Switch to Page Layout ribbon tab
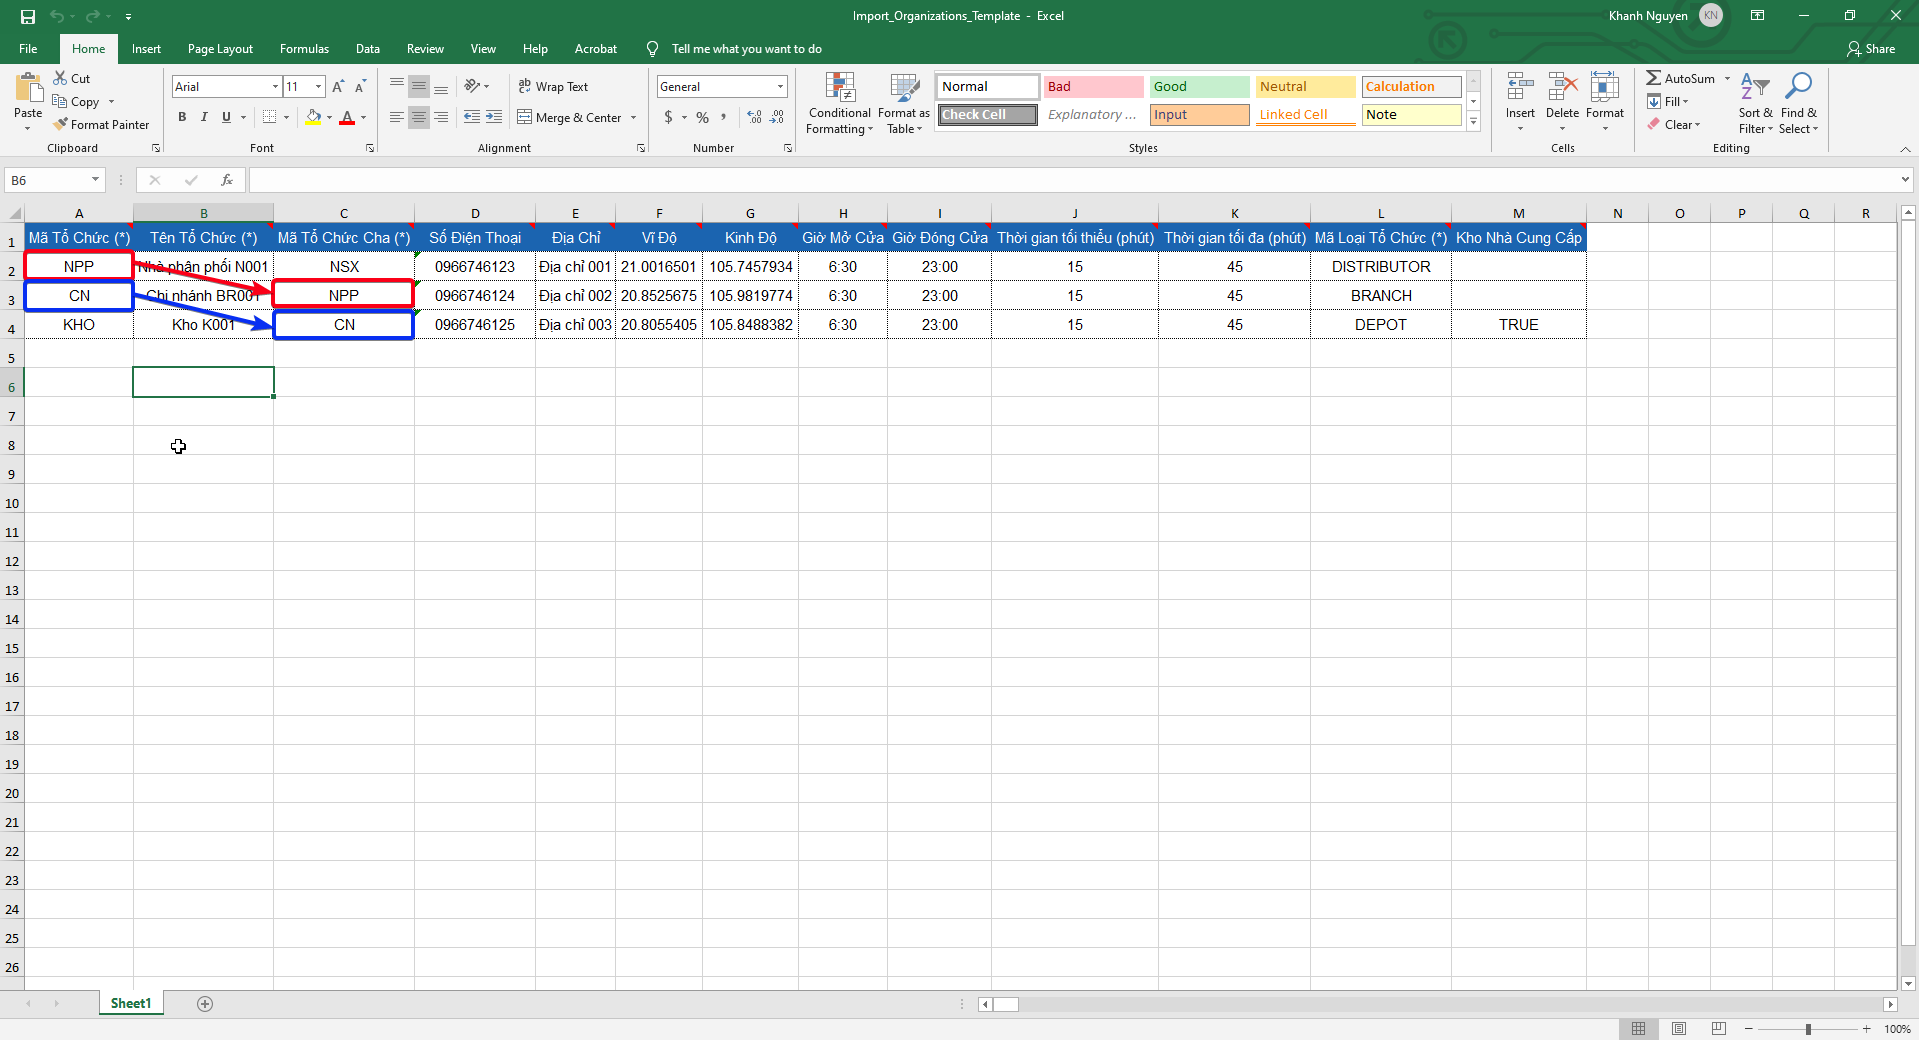The width and height of the screenshot is (1919, 1040). tap(220, 49)
